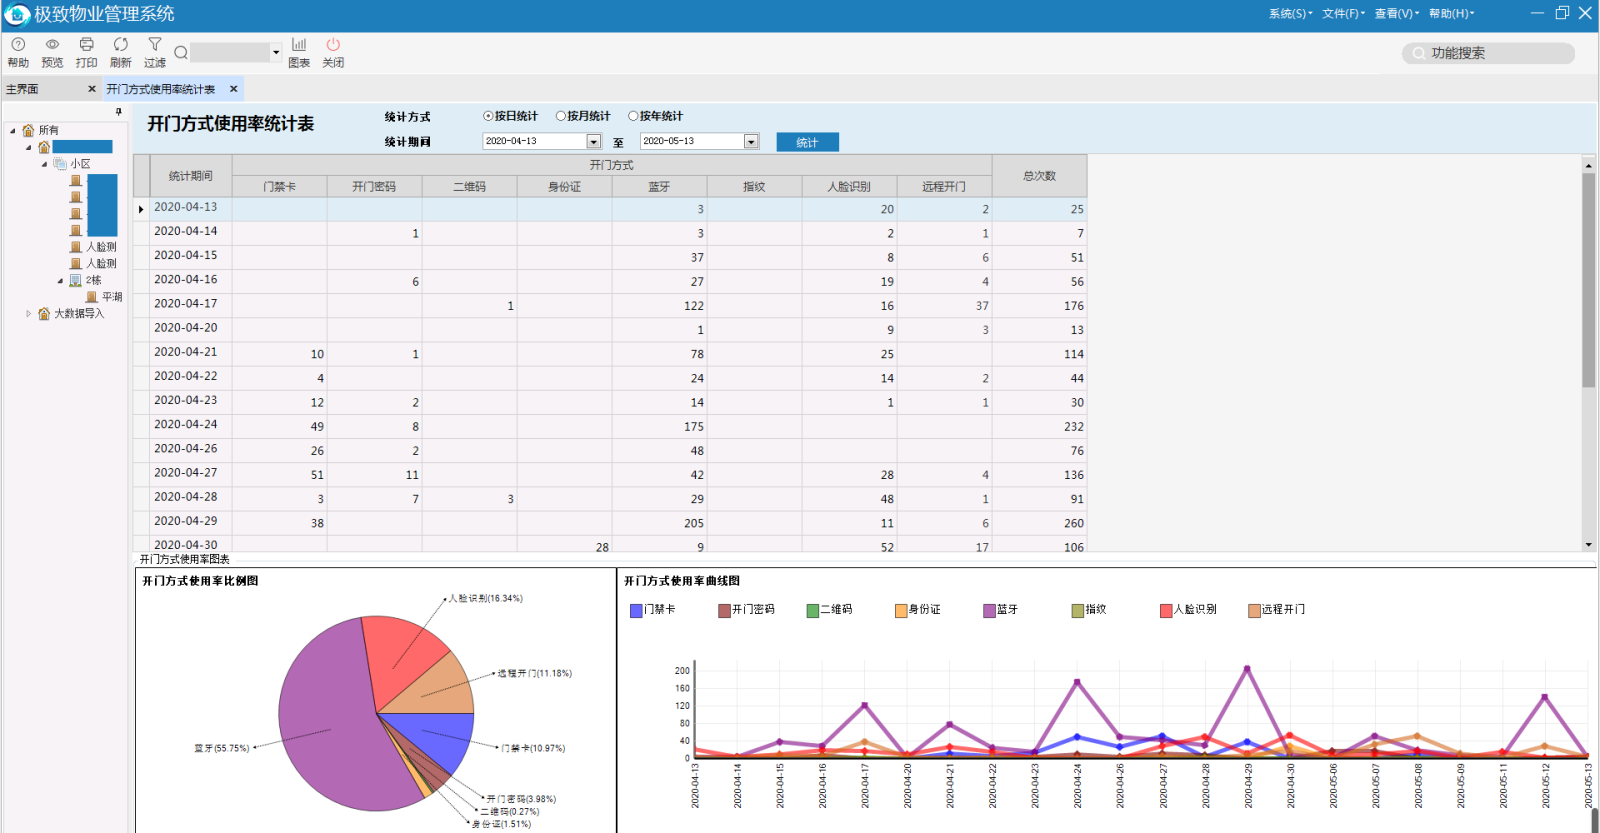Close the 开门方式使用率统计表 tab
This screenshot has height=833, width=1600.
(233, 89)
